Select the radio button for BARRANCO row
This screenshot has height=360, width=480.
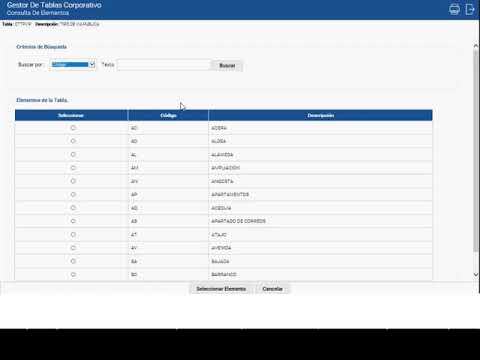(73, 274)
